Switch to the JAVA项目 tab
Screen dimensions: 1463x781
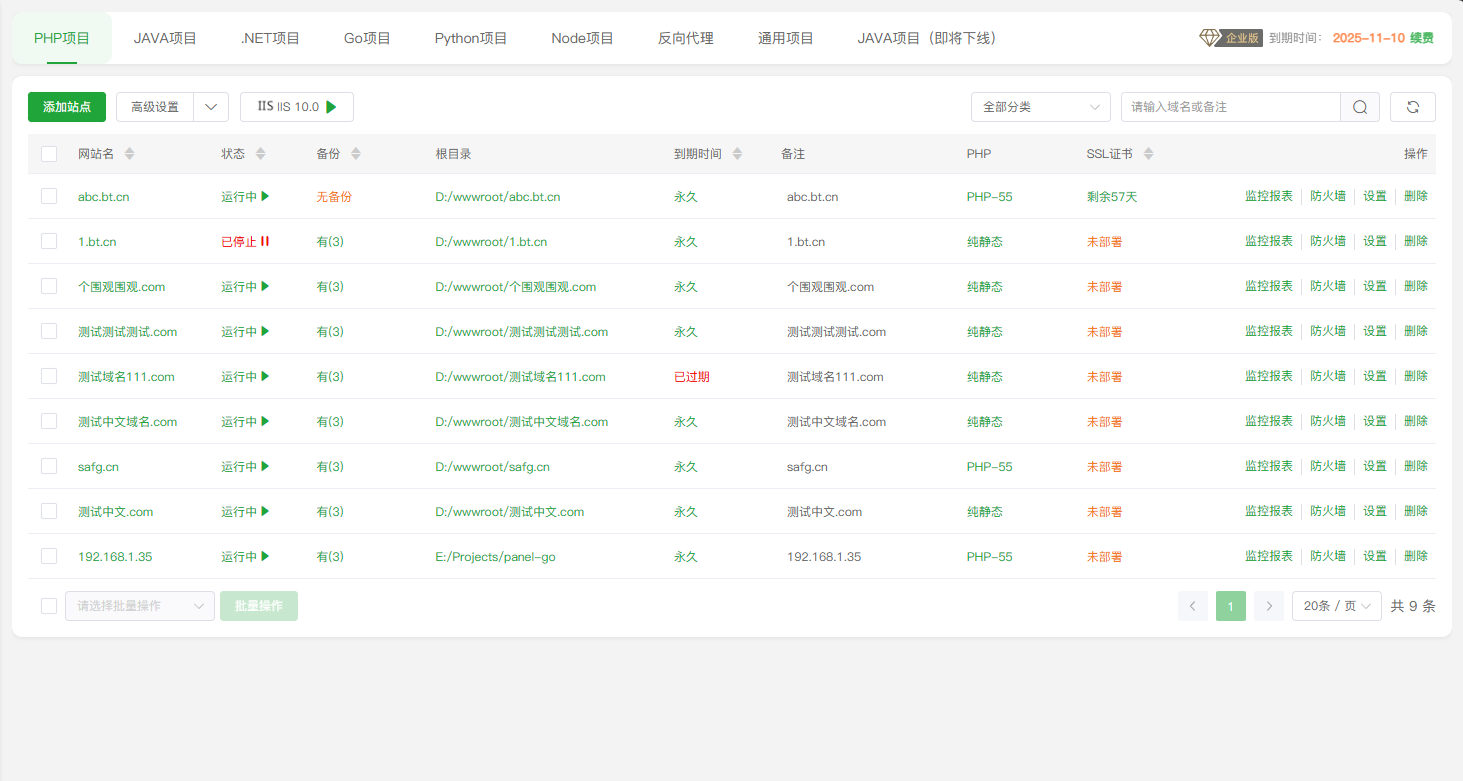pyautogui.click(x=165, y=39)
